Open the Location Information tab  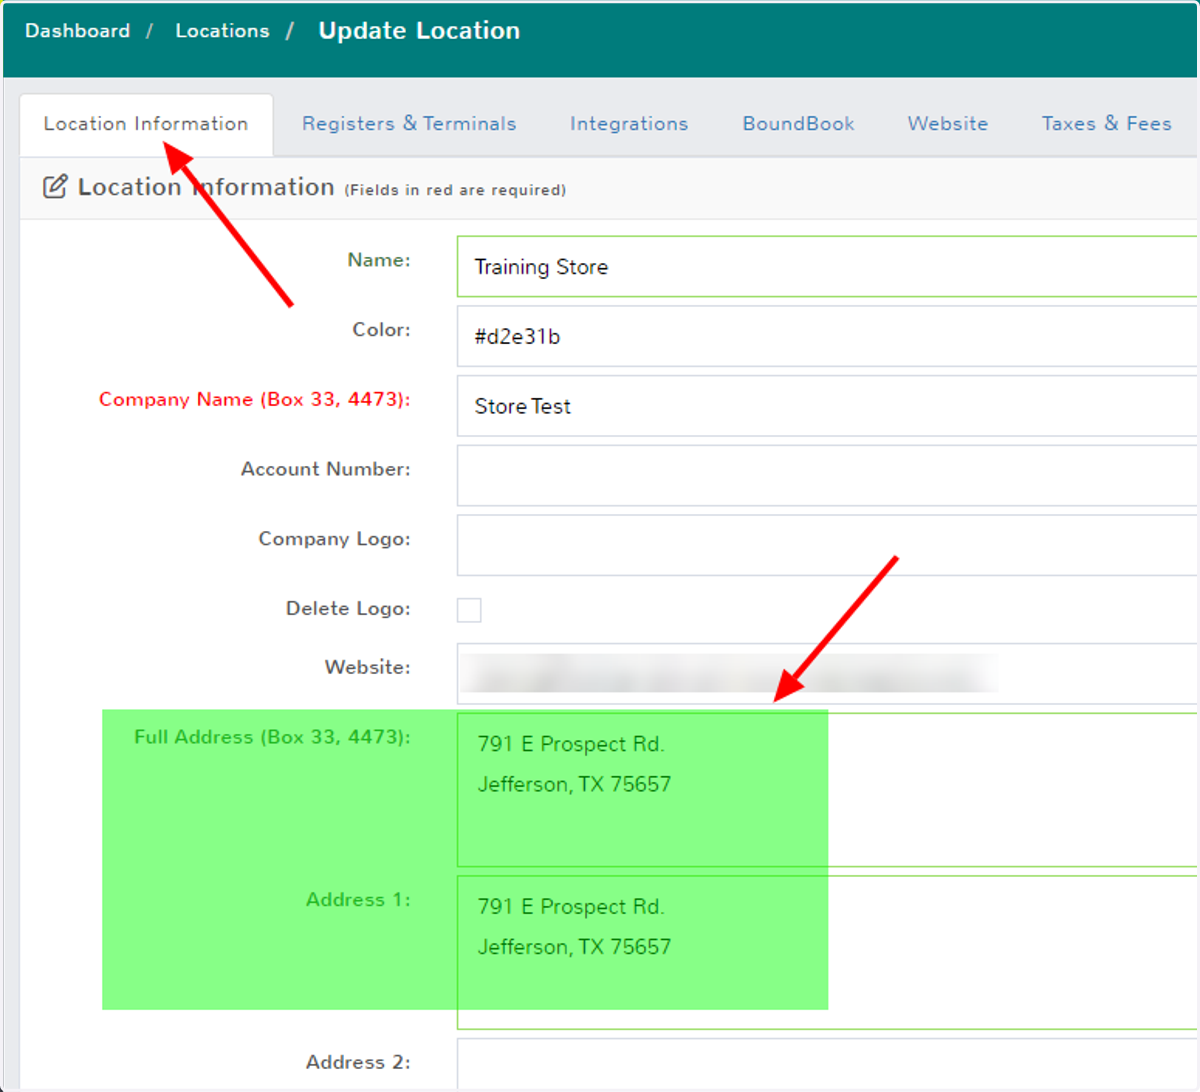[146, 124]
